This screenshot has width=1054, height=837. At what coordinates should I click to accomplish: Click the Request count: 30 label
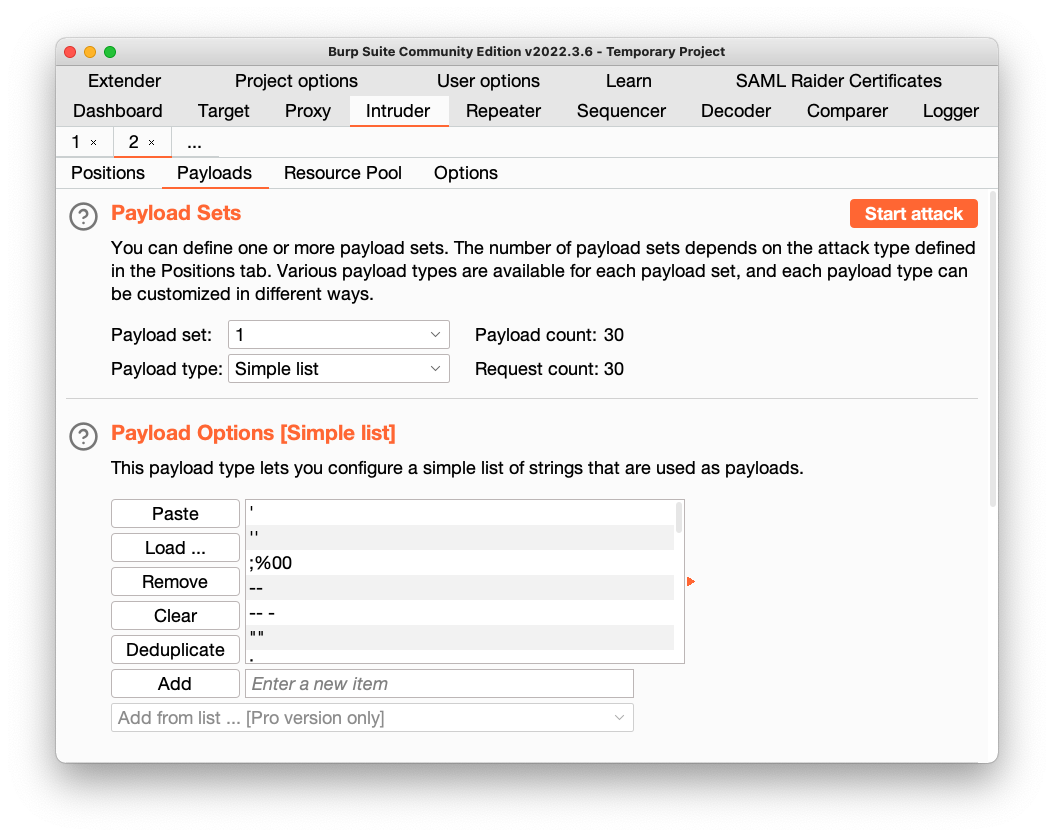click(x=549, y=369)
